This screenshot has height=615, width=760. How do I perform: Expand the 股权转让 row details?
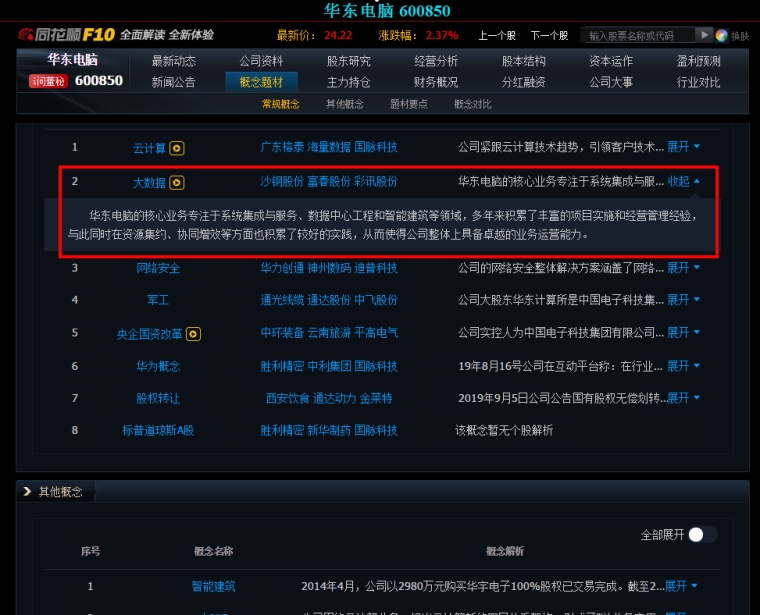(x=683, y=398)
